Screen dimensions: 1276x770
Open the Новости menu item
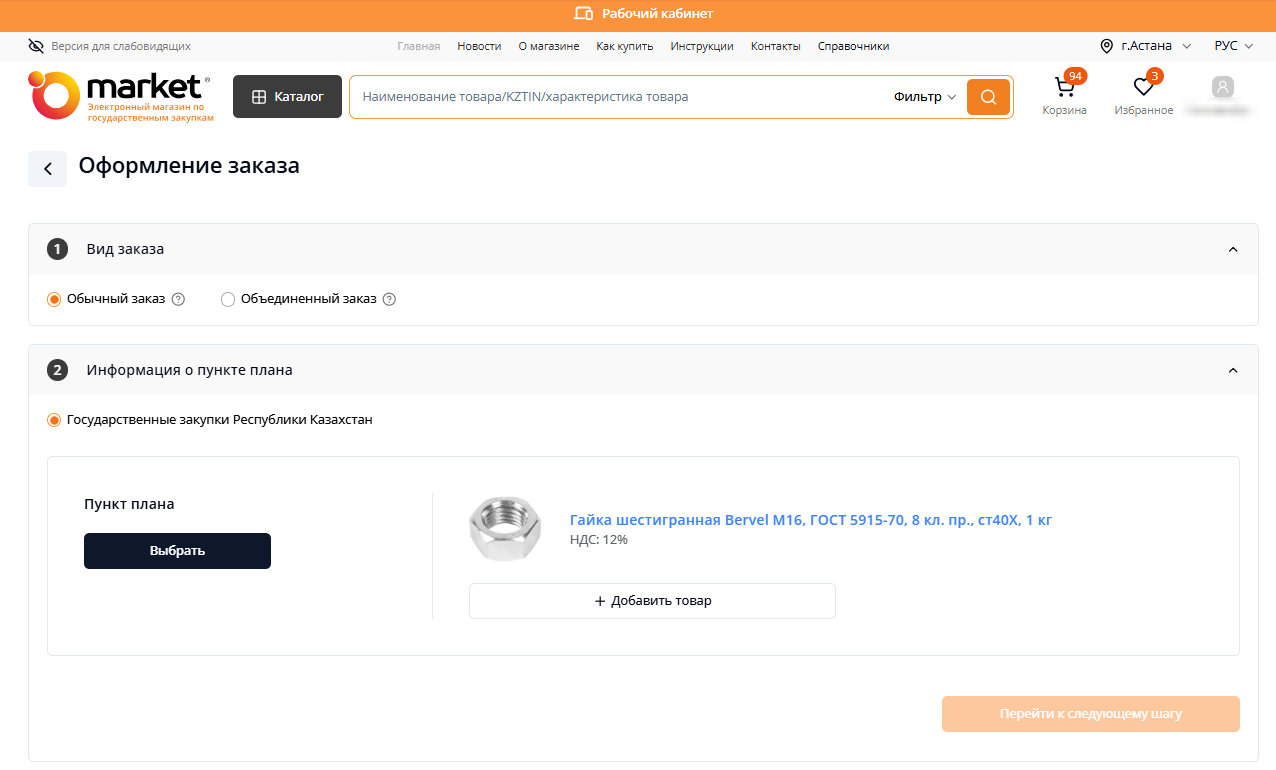coord(479,46)
